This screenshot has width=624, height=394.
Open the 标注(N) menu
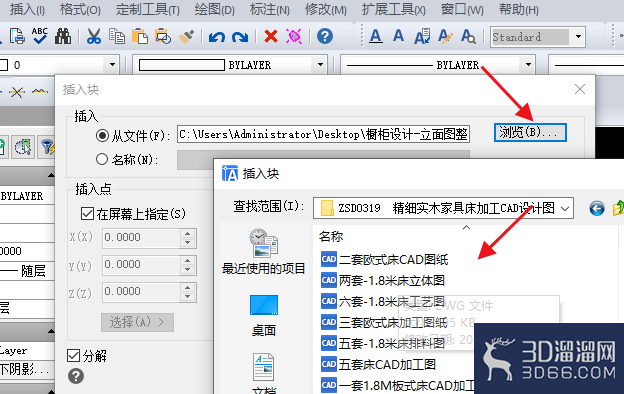tap(269, 9)
